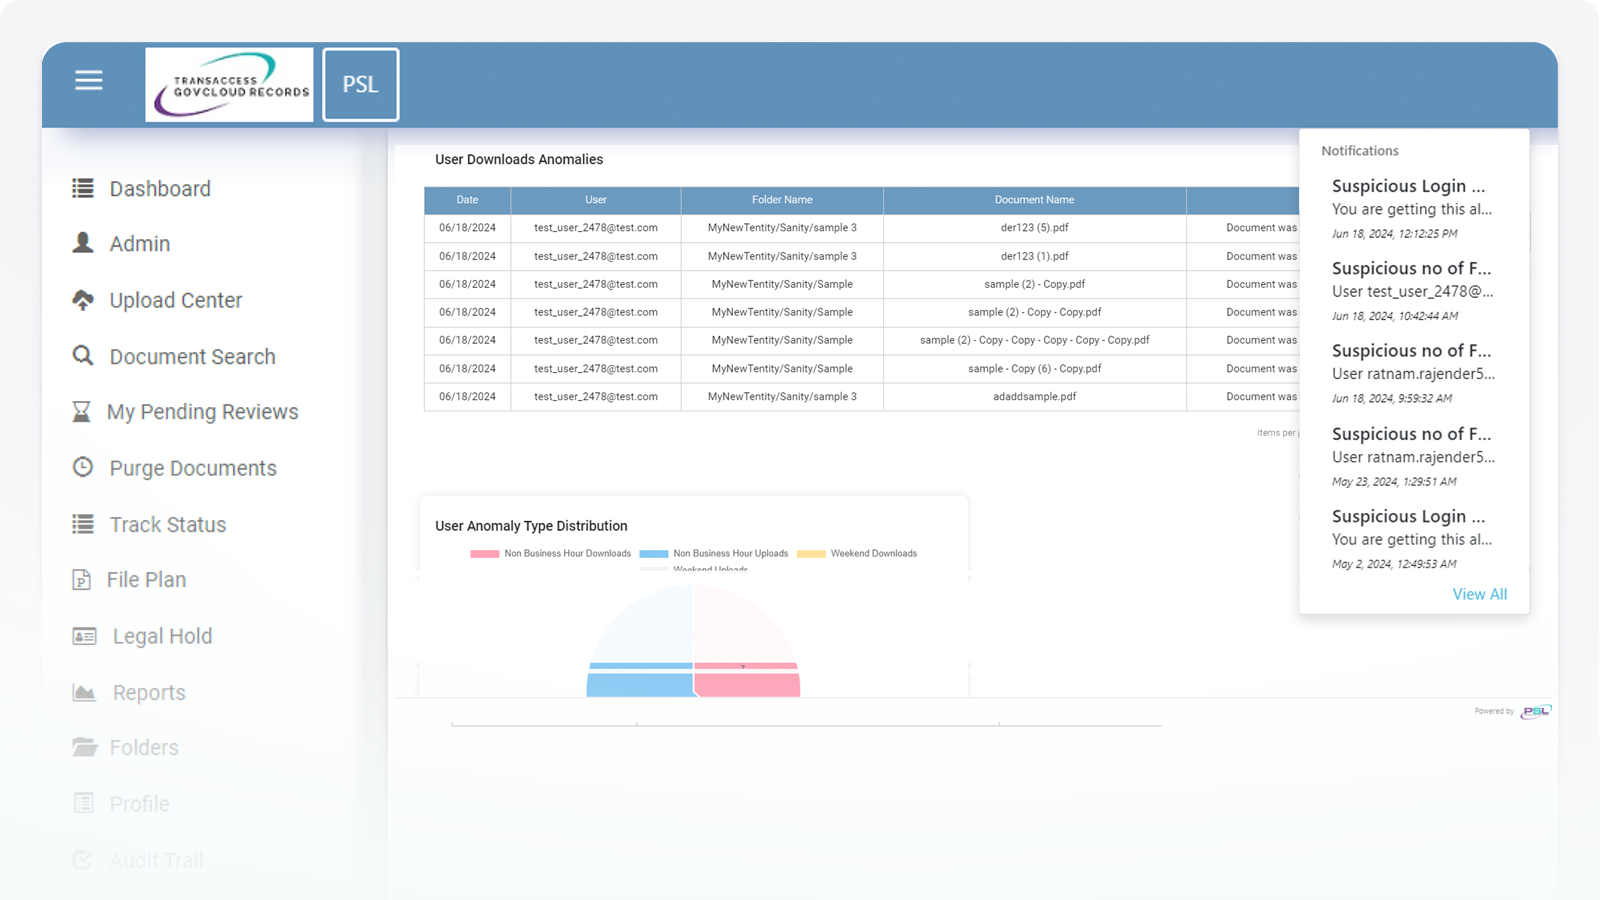The image size is (1600, 900).
Task: Click document name adaddsample.pdf
Action: click(x=1035, y=397)
